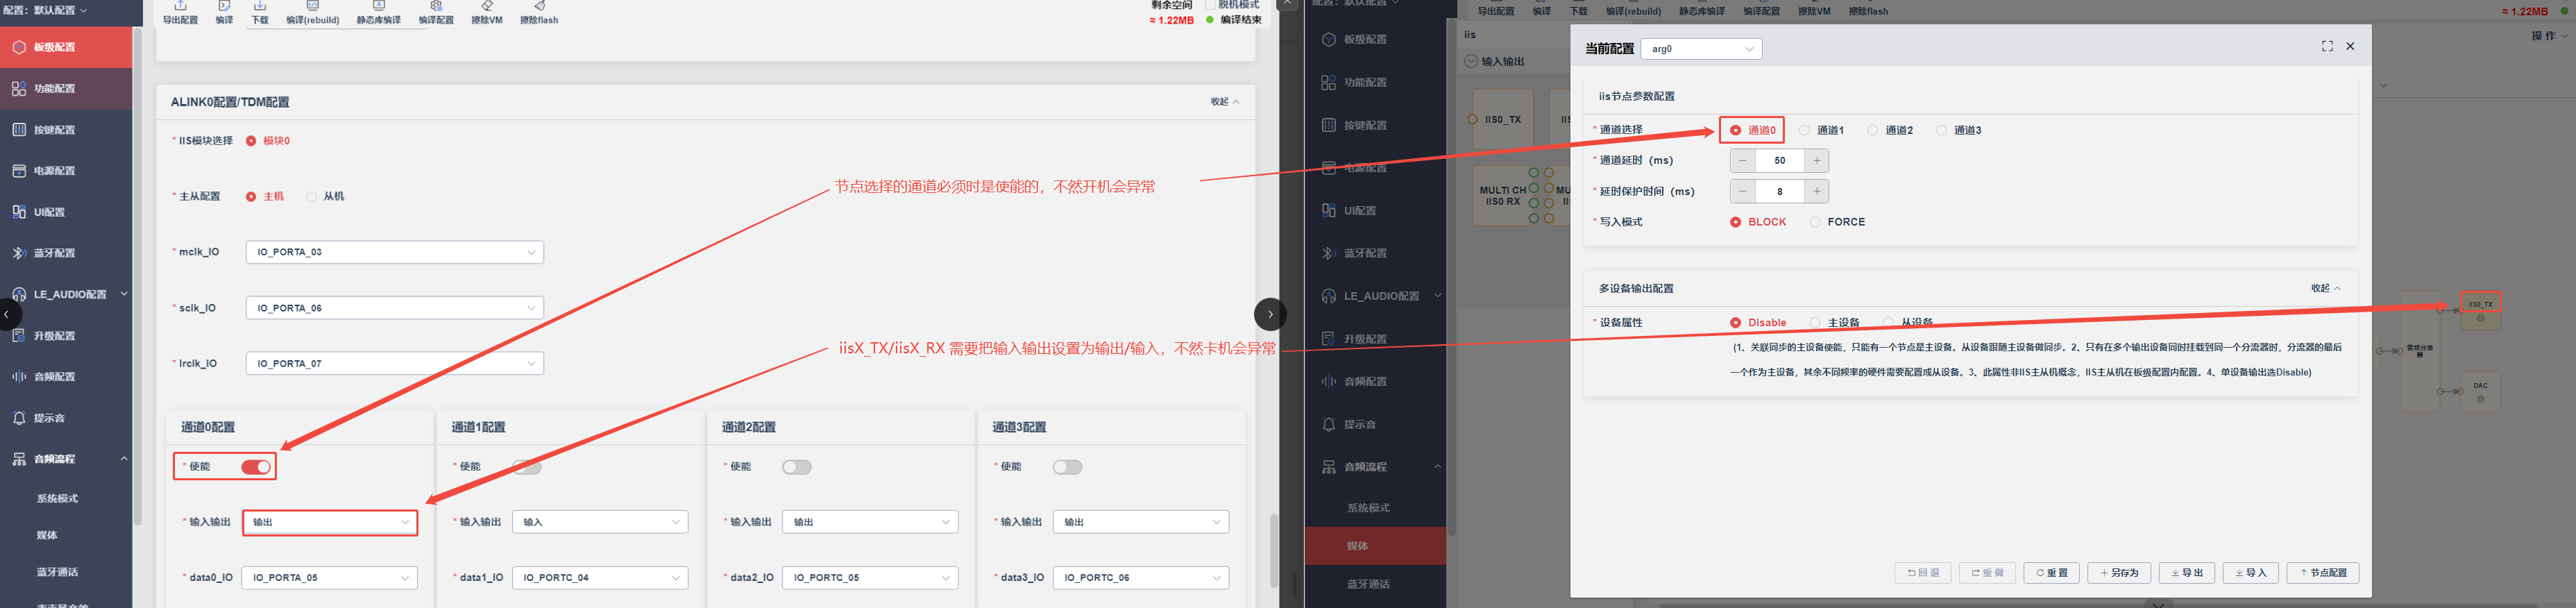Viewport: 2576px width, 608px height.
Task: Open 提示音 bell item in left window sidebar
Action: tap(66, 418)
